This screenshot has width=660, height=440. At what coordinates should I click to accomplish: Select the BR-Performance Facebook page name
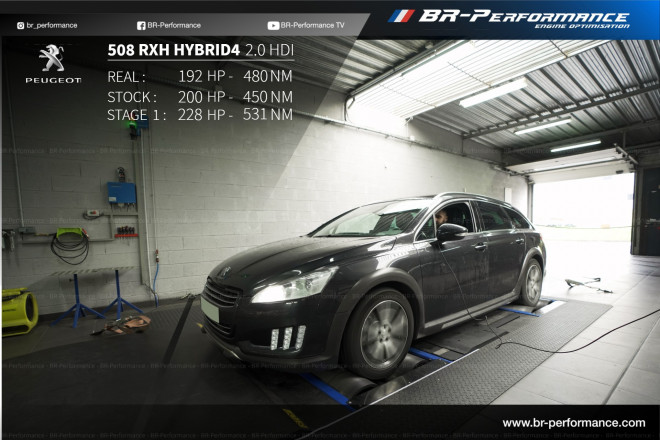174,25
